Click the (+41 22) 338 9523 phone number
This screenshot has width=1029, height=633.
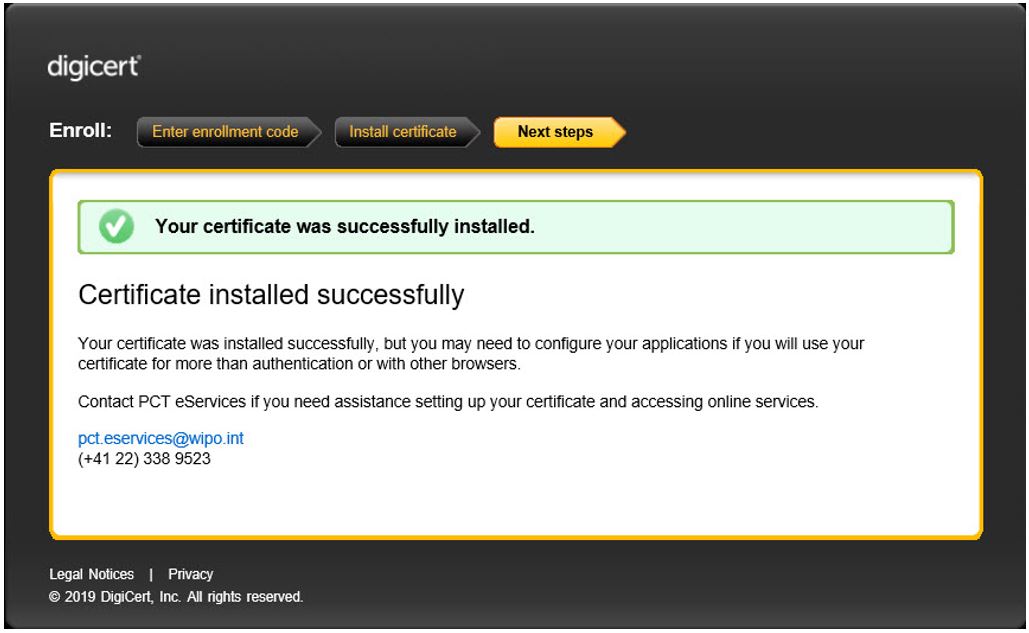tap(144, 459)
